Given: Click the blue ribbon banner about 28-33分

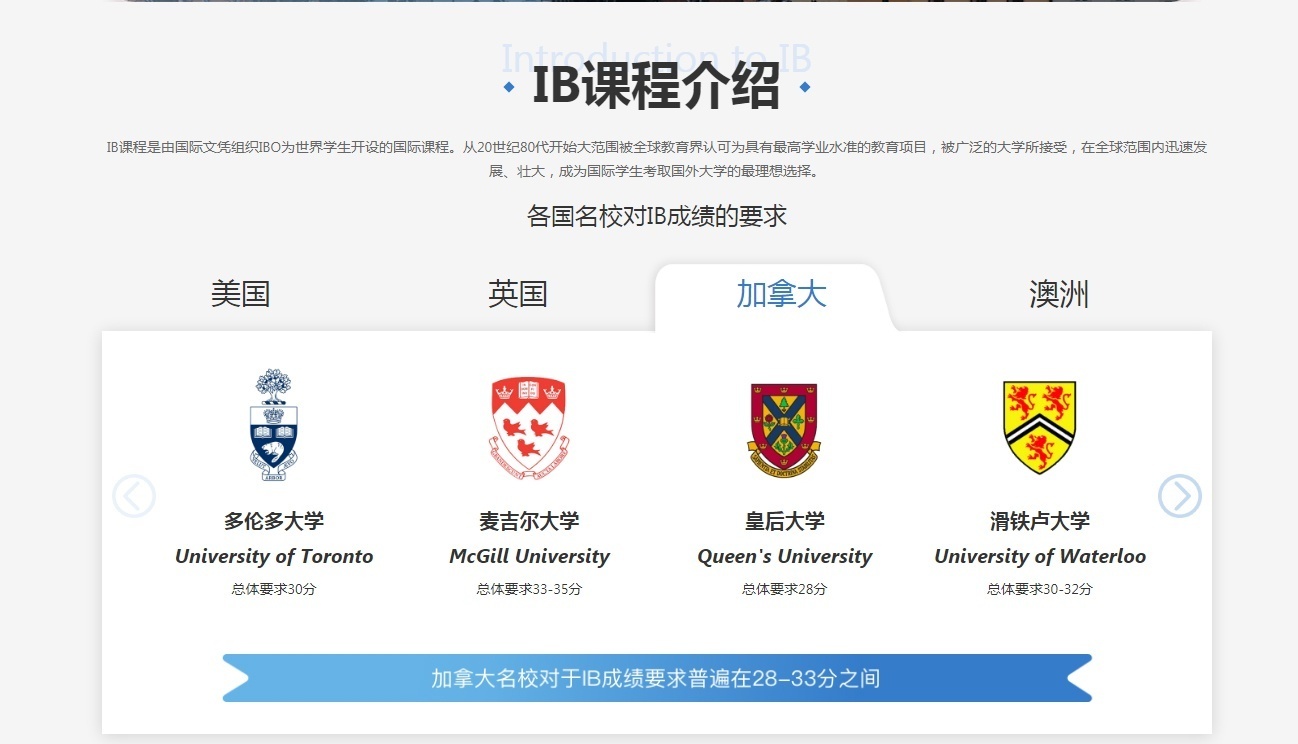Looking at the screenshot, I should click(656, 678).
